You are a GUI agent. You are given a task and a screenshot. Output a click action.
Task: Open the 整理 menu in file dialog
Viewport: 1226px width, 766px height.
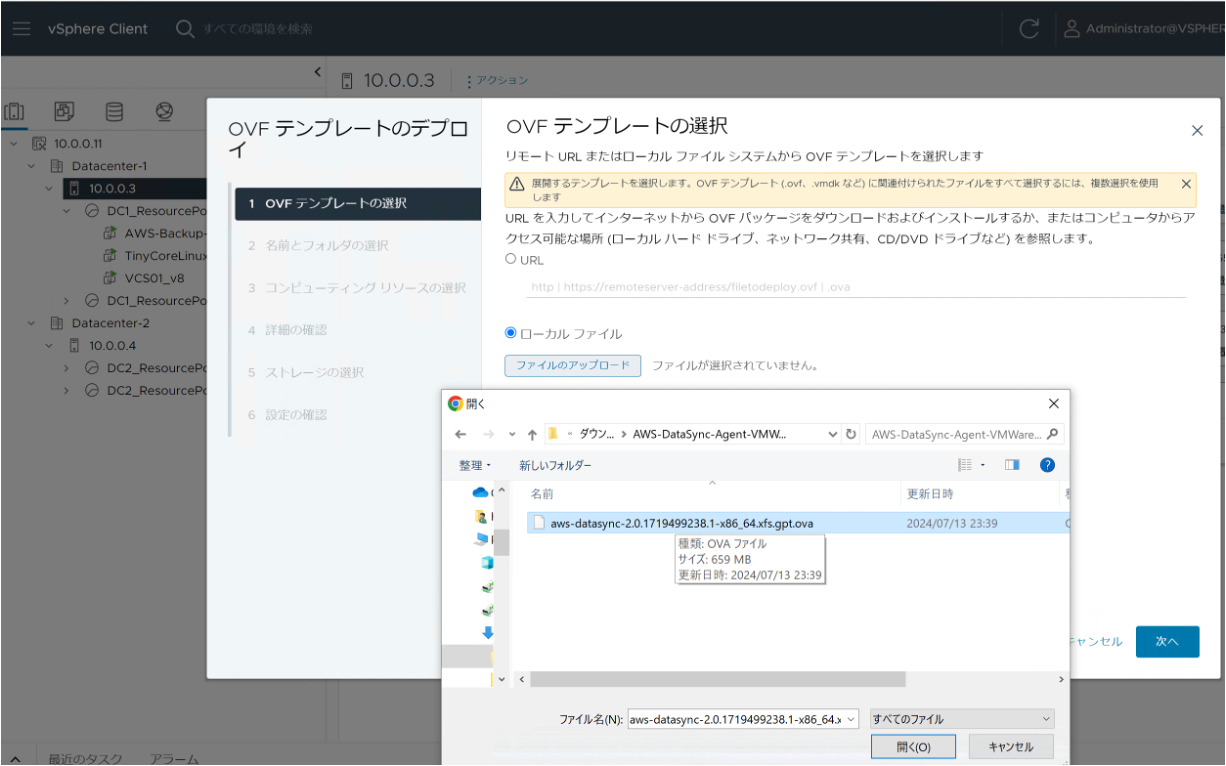(x=475, y=465)
